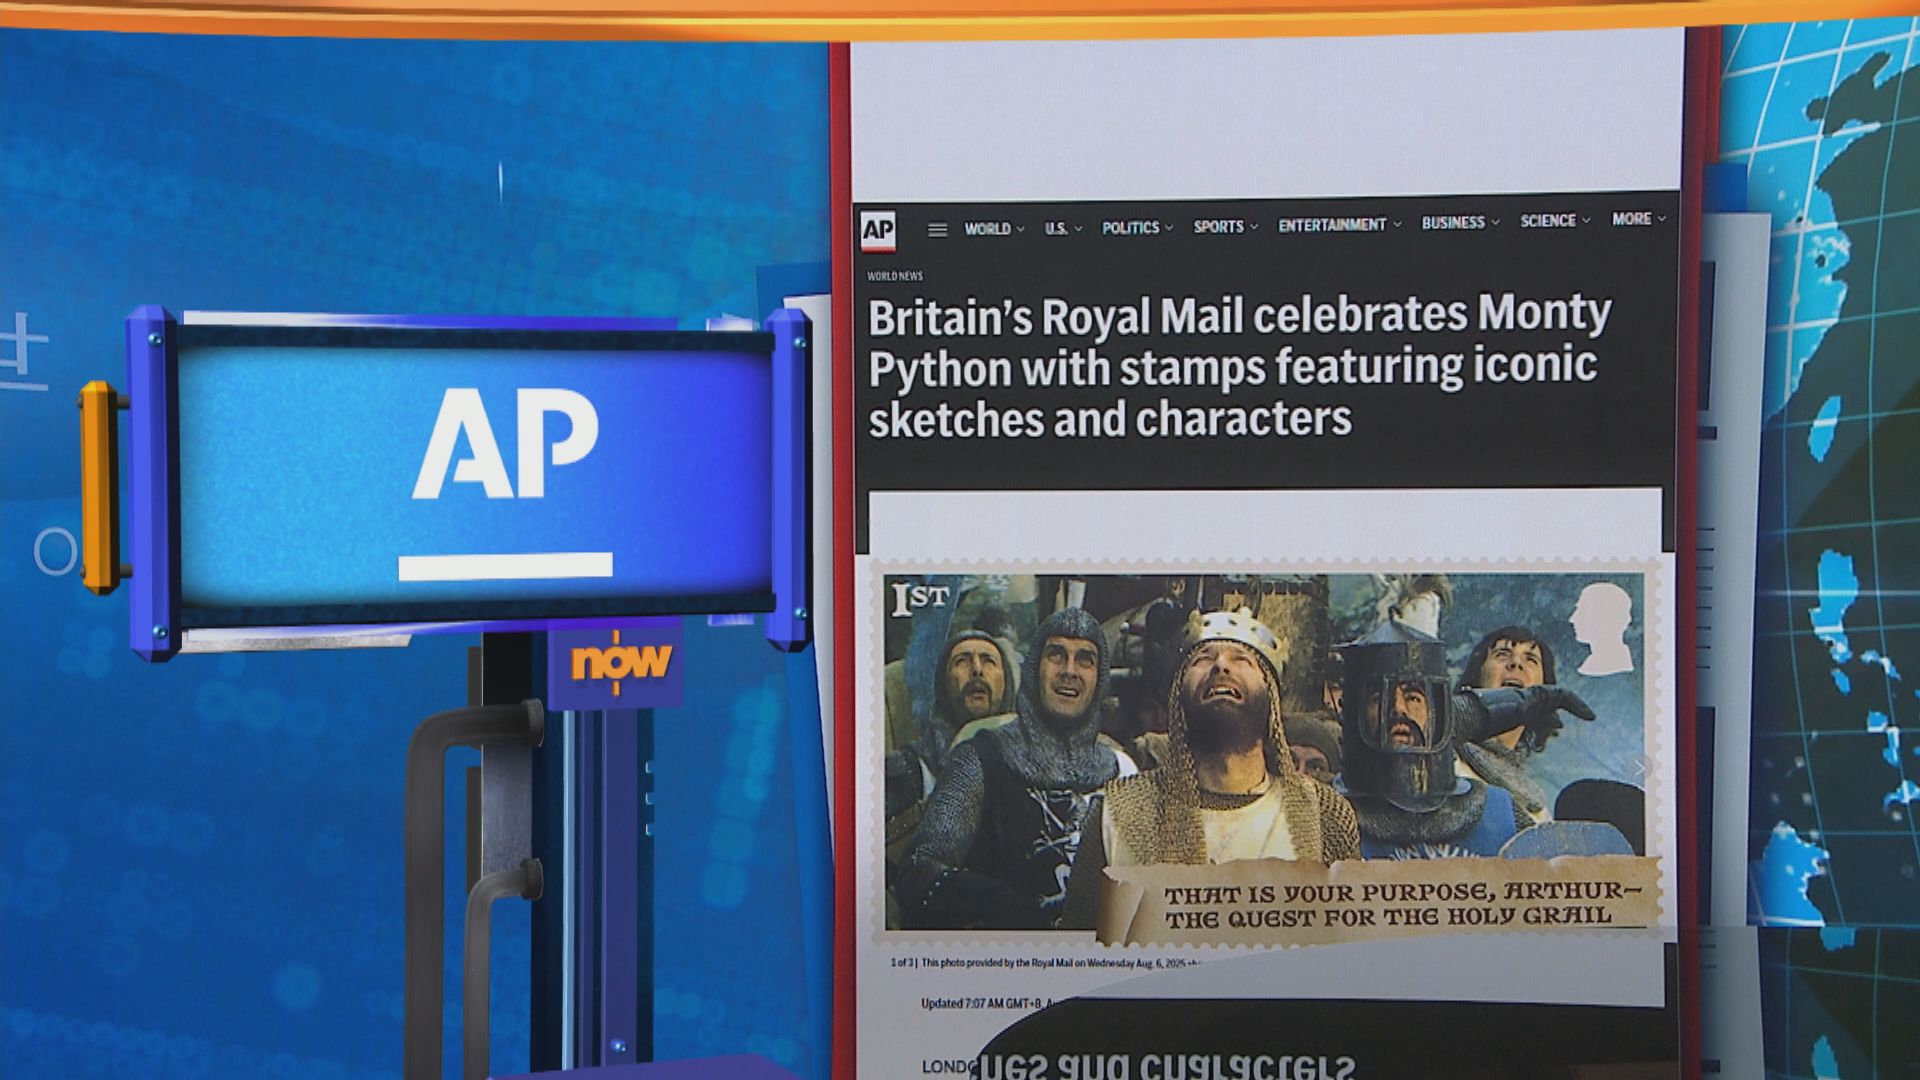Screen dimensions: 1920x1080
Task: Click the WORLD NEWS category link
Action: coord(894,276)
